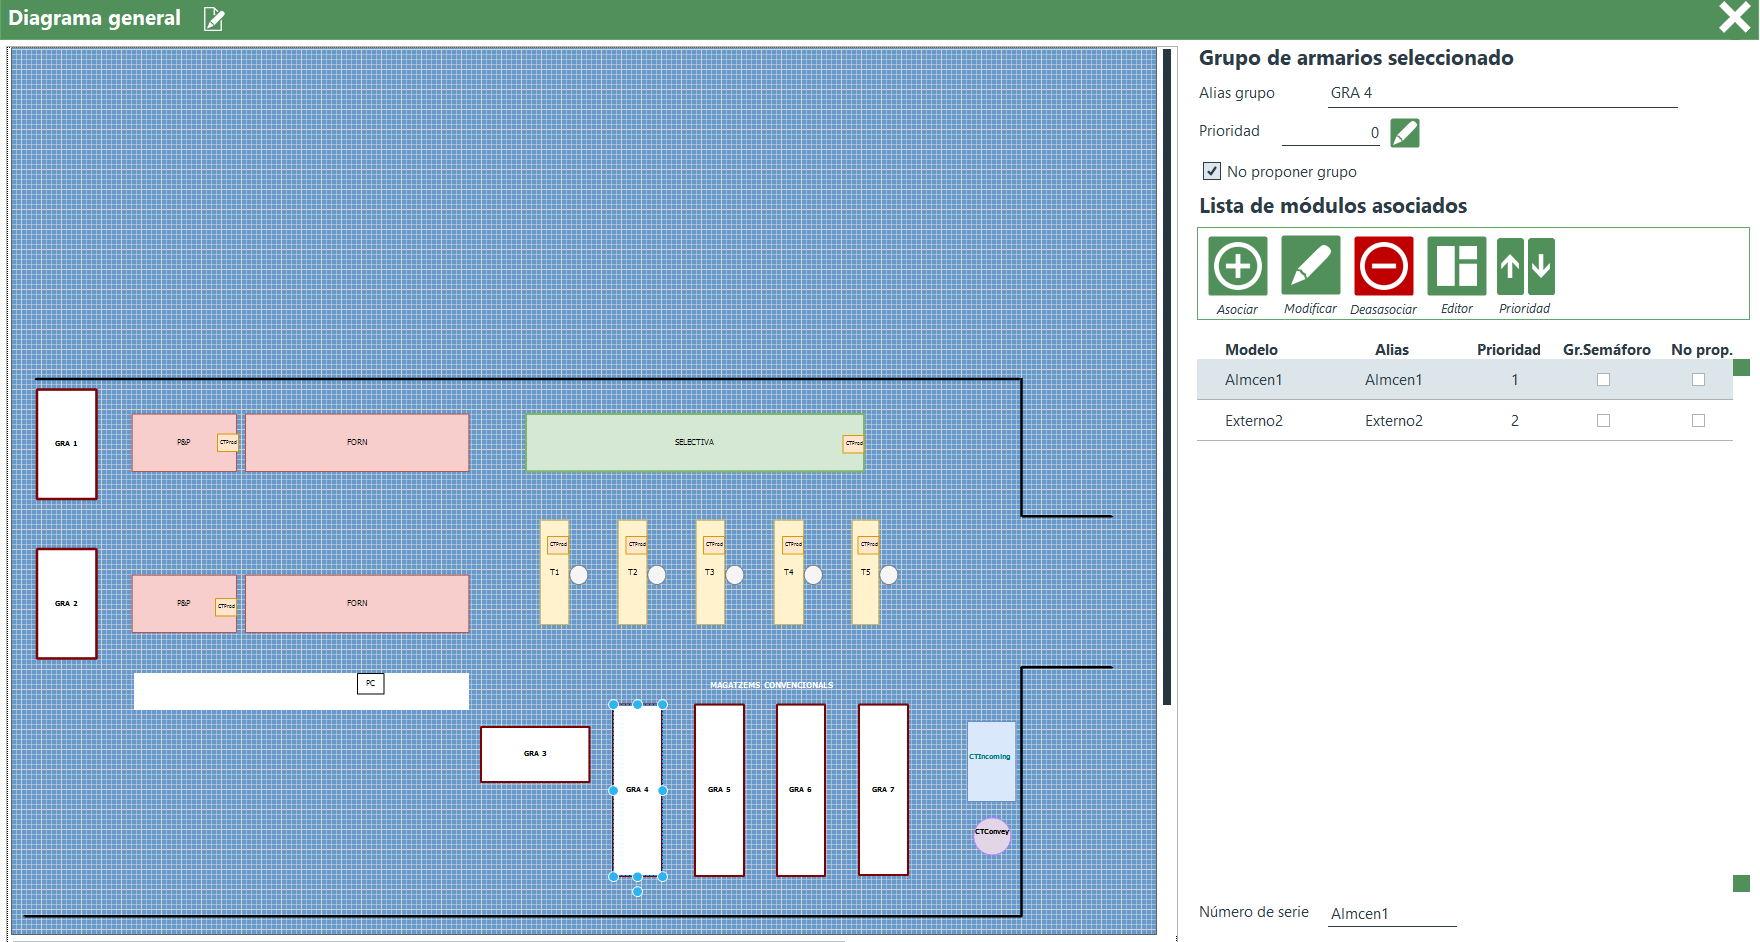
Task: Toggle Gr.Semáforo checkbox for Almcen1
Action: pyautogui.click(x=1603, y=380)
